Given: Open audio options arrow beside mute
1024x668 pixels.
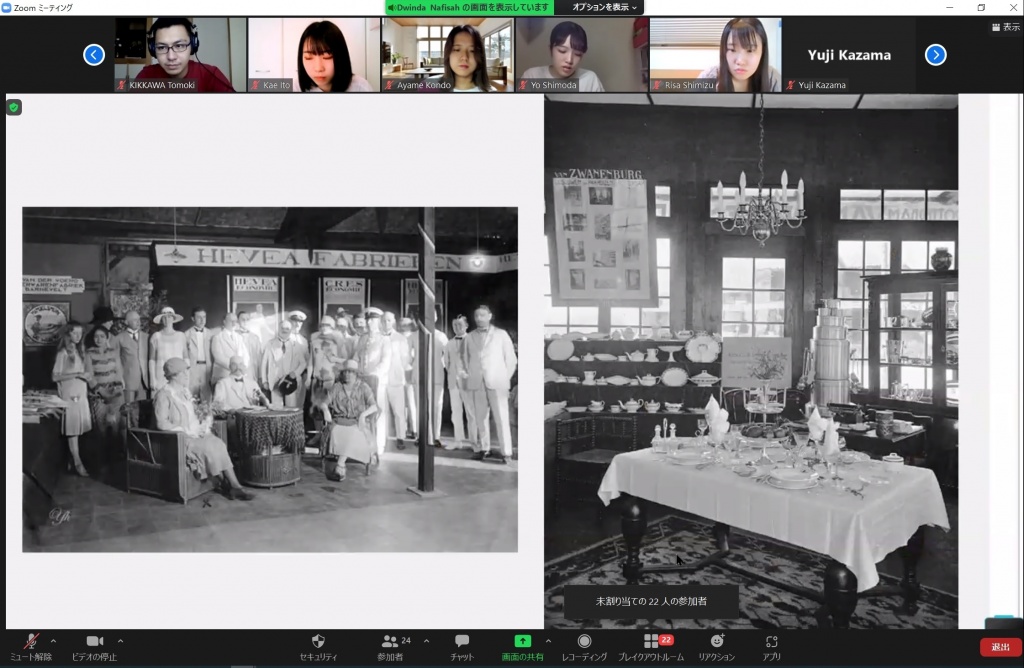Looking at the screenshot, I should pyautogui.click(x=54, y=641).
